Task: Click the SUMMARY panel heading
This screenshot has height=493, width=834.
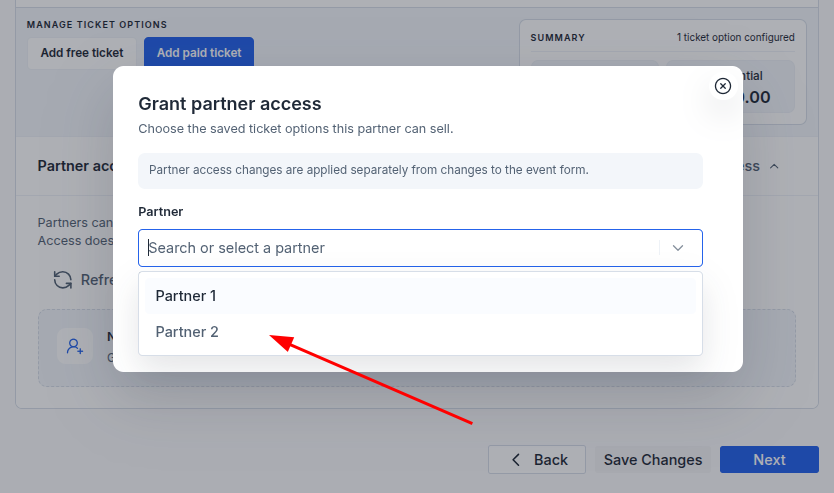Action: click(x=557, y=38)
